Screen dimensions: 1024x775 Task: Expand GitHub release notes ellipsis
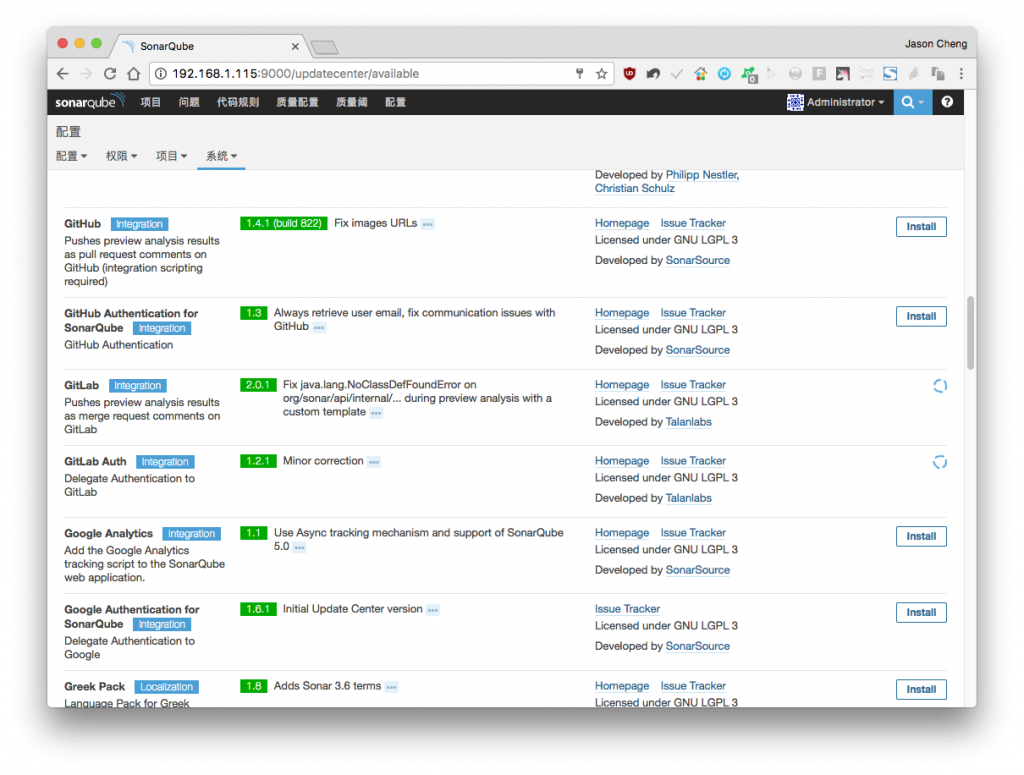point(428,224)
